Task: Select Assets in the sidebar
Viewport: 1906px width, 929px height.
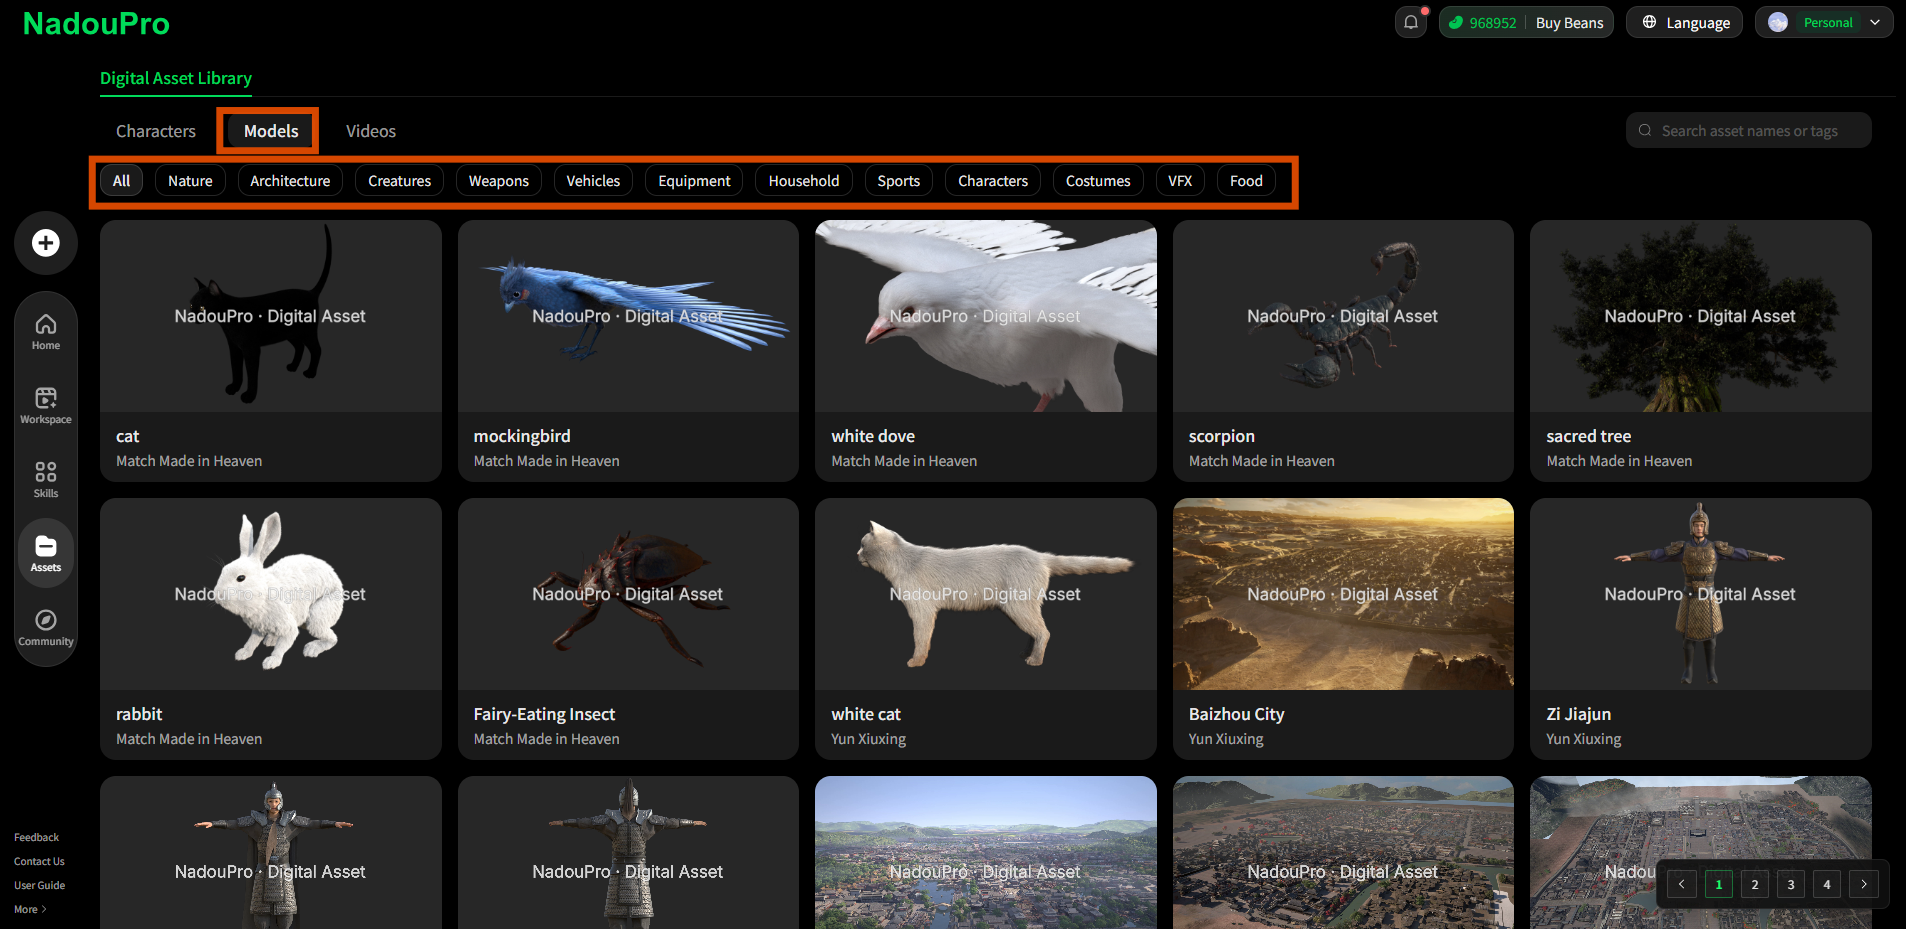Action: tap(46, 553)
